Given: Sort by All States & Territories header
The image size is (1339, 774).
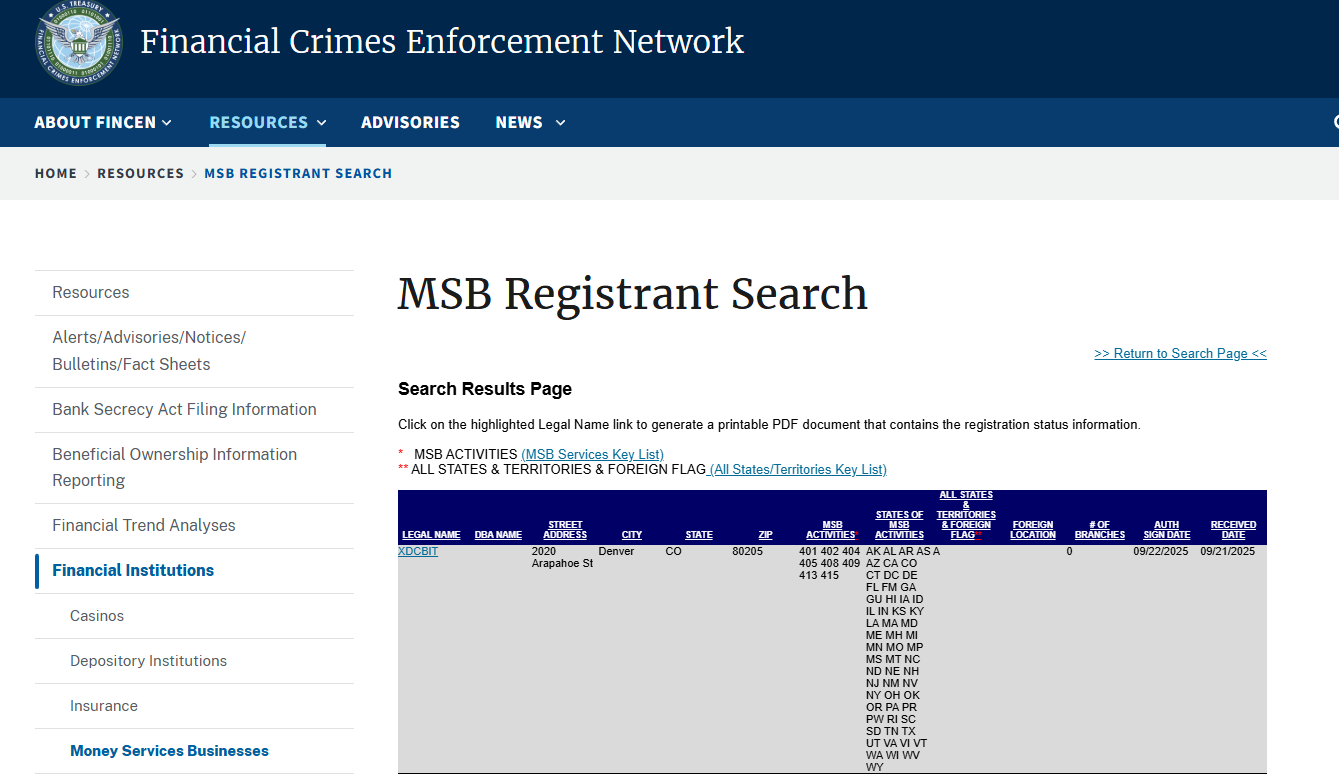Looking at the screenshot, I should (966, 515).
